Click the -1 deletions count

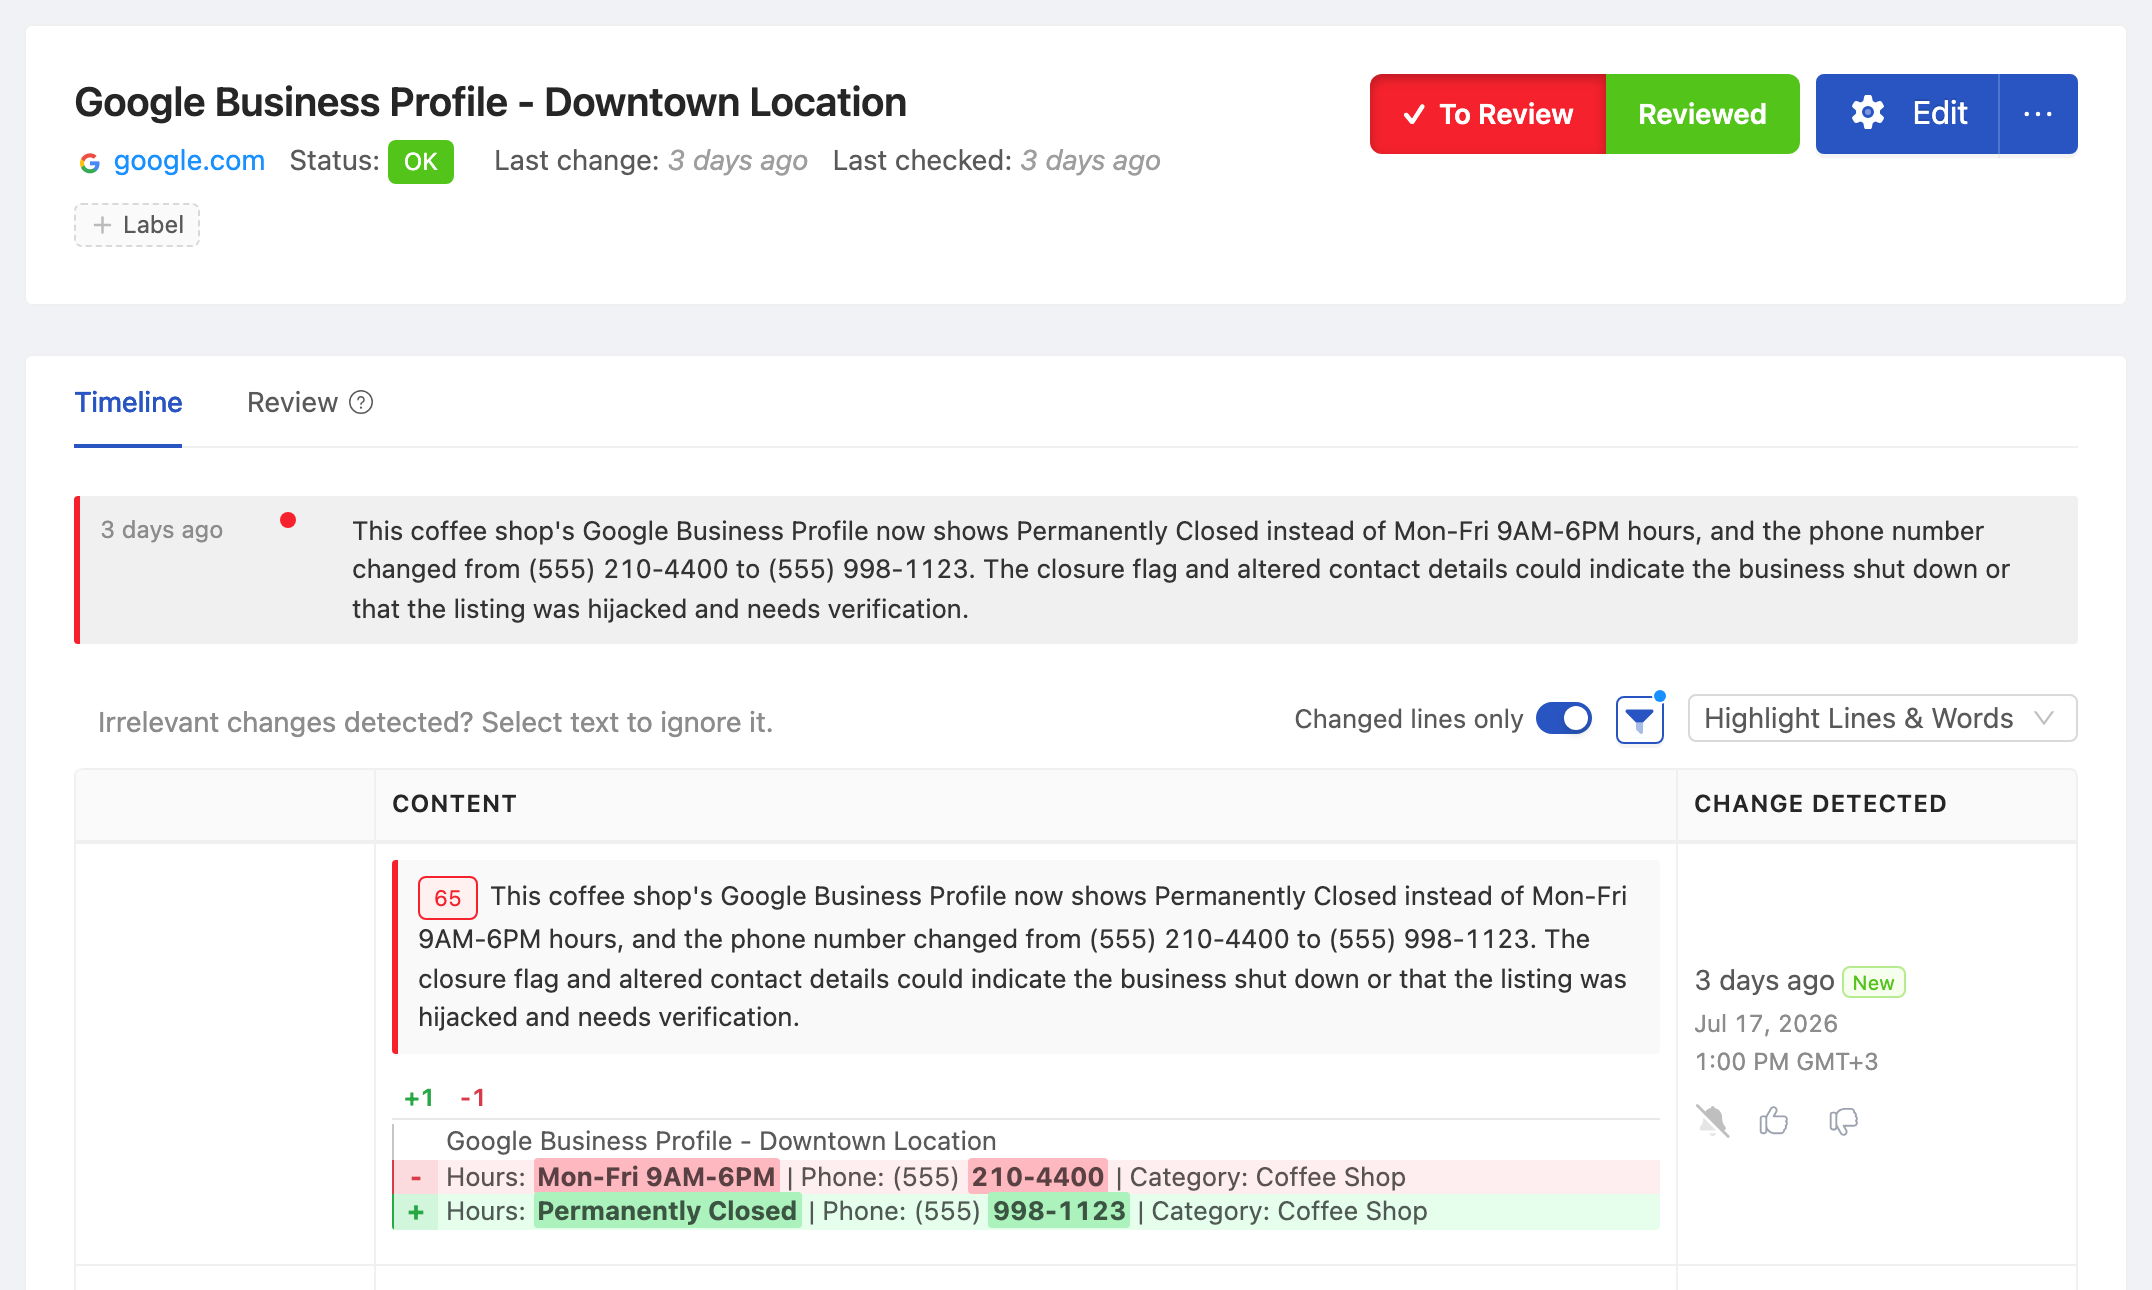click(x=472, y=1098)
